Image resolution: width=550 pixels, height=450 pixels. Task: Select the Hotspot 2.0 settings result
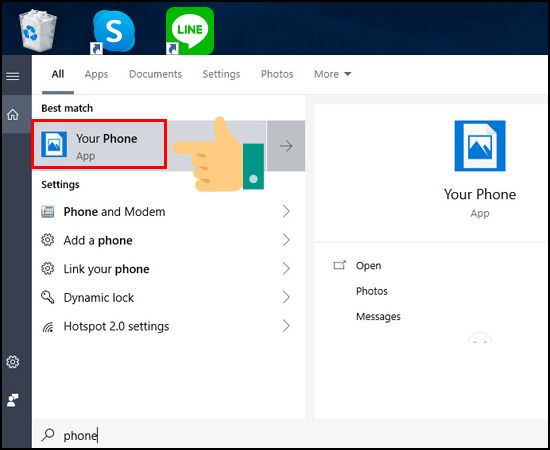point(168,326)
